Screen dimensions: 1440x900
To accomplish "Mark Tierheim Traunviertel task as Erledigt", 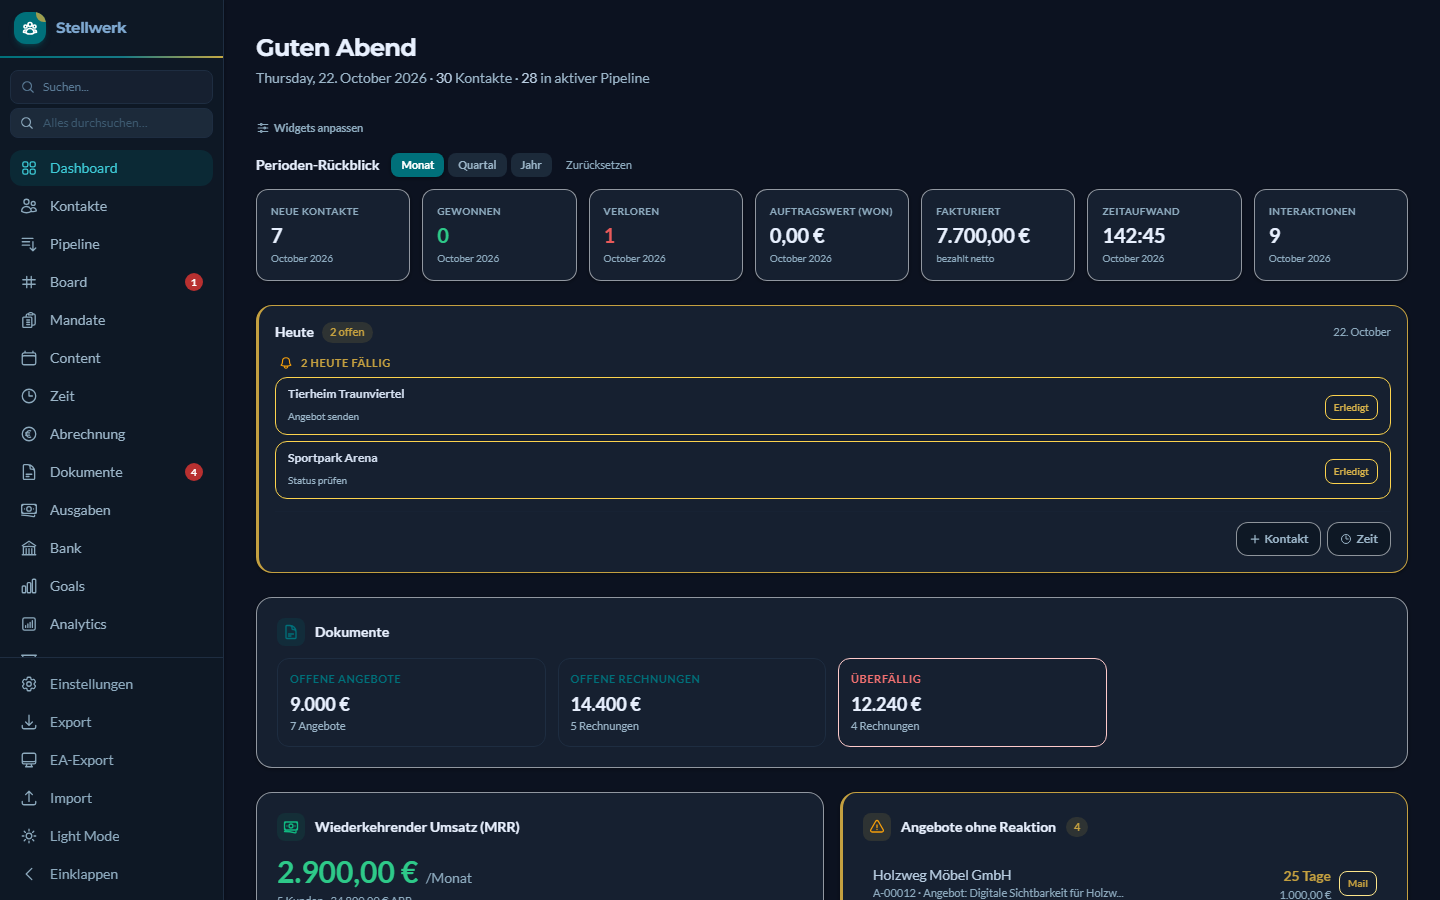I will [x=1351, y=407].
